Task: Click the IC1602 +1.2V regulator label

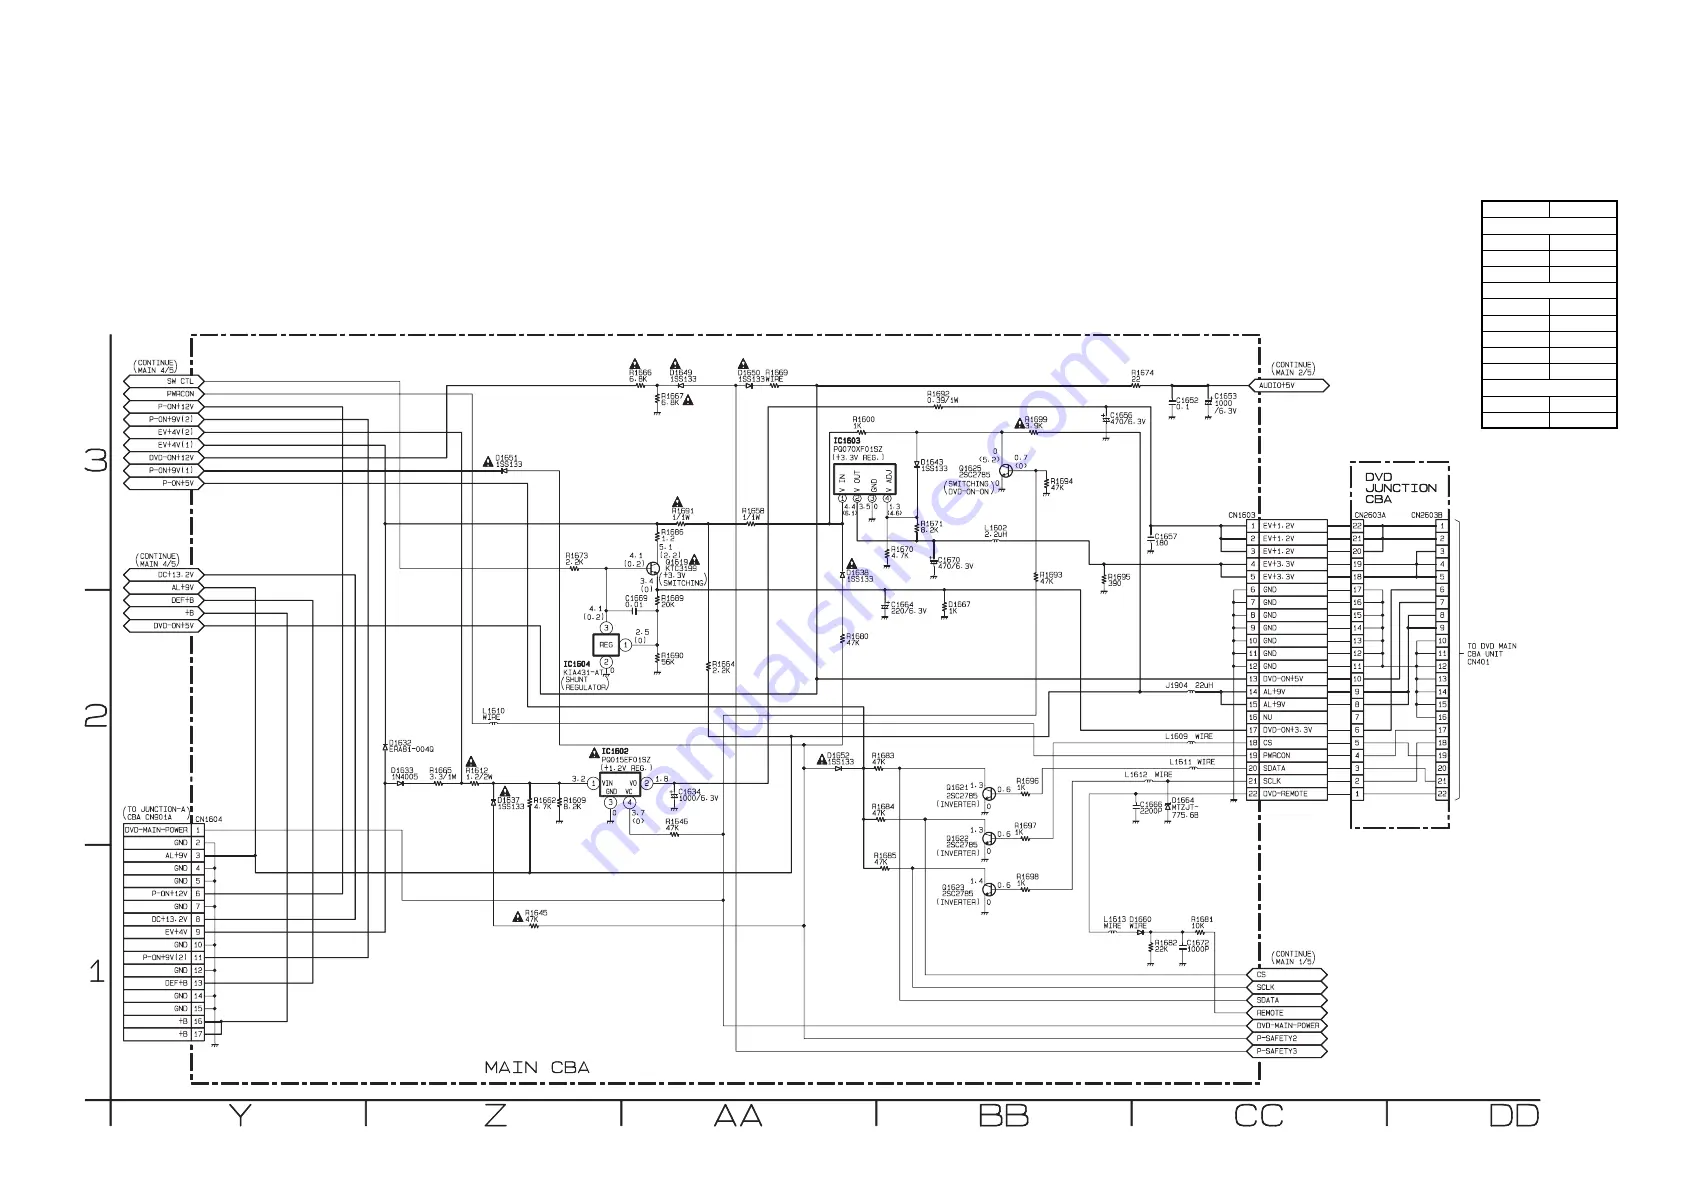Action: (x=615, y=751)
